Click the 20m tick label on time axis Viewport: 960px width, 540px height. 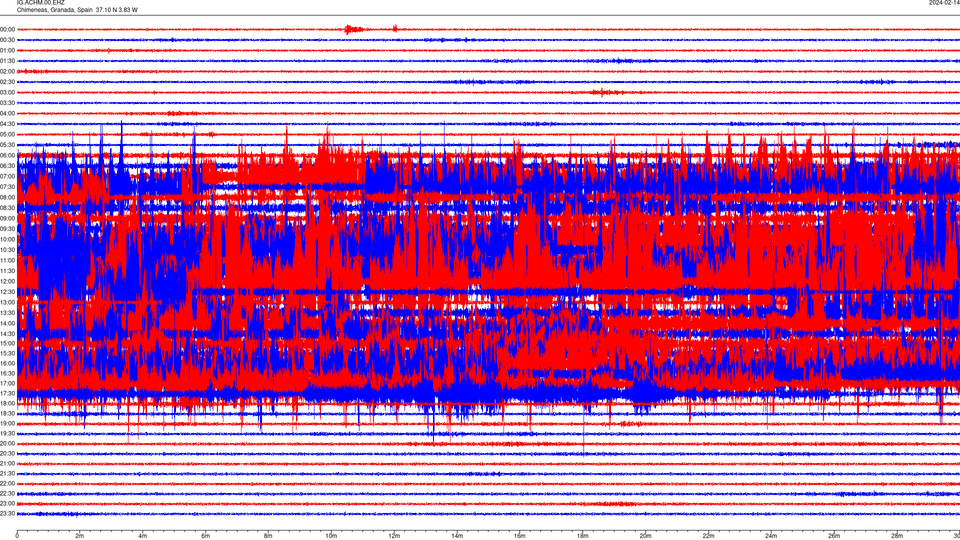point(645,536)
